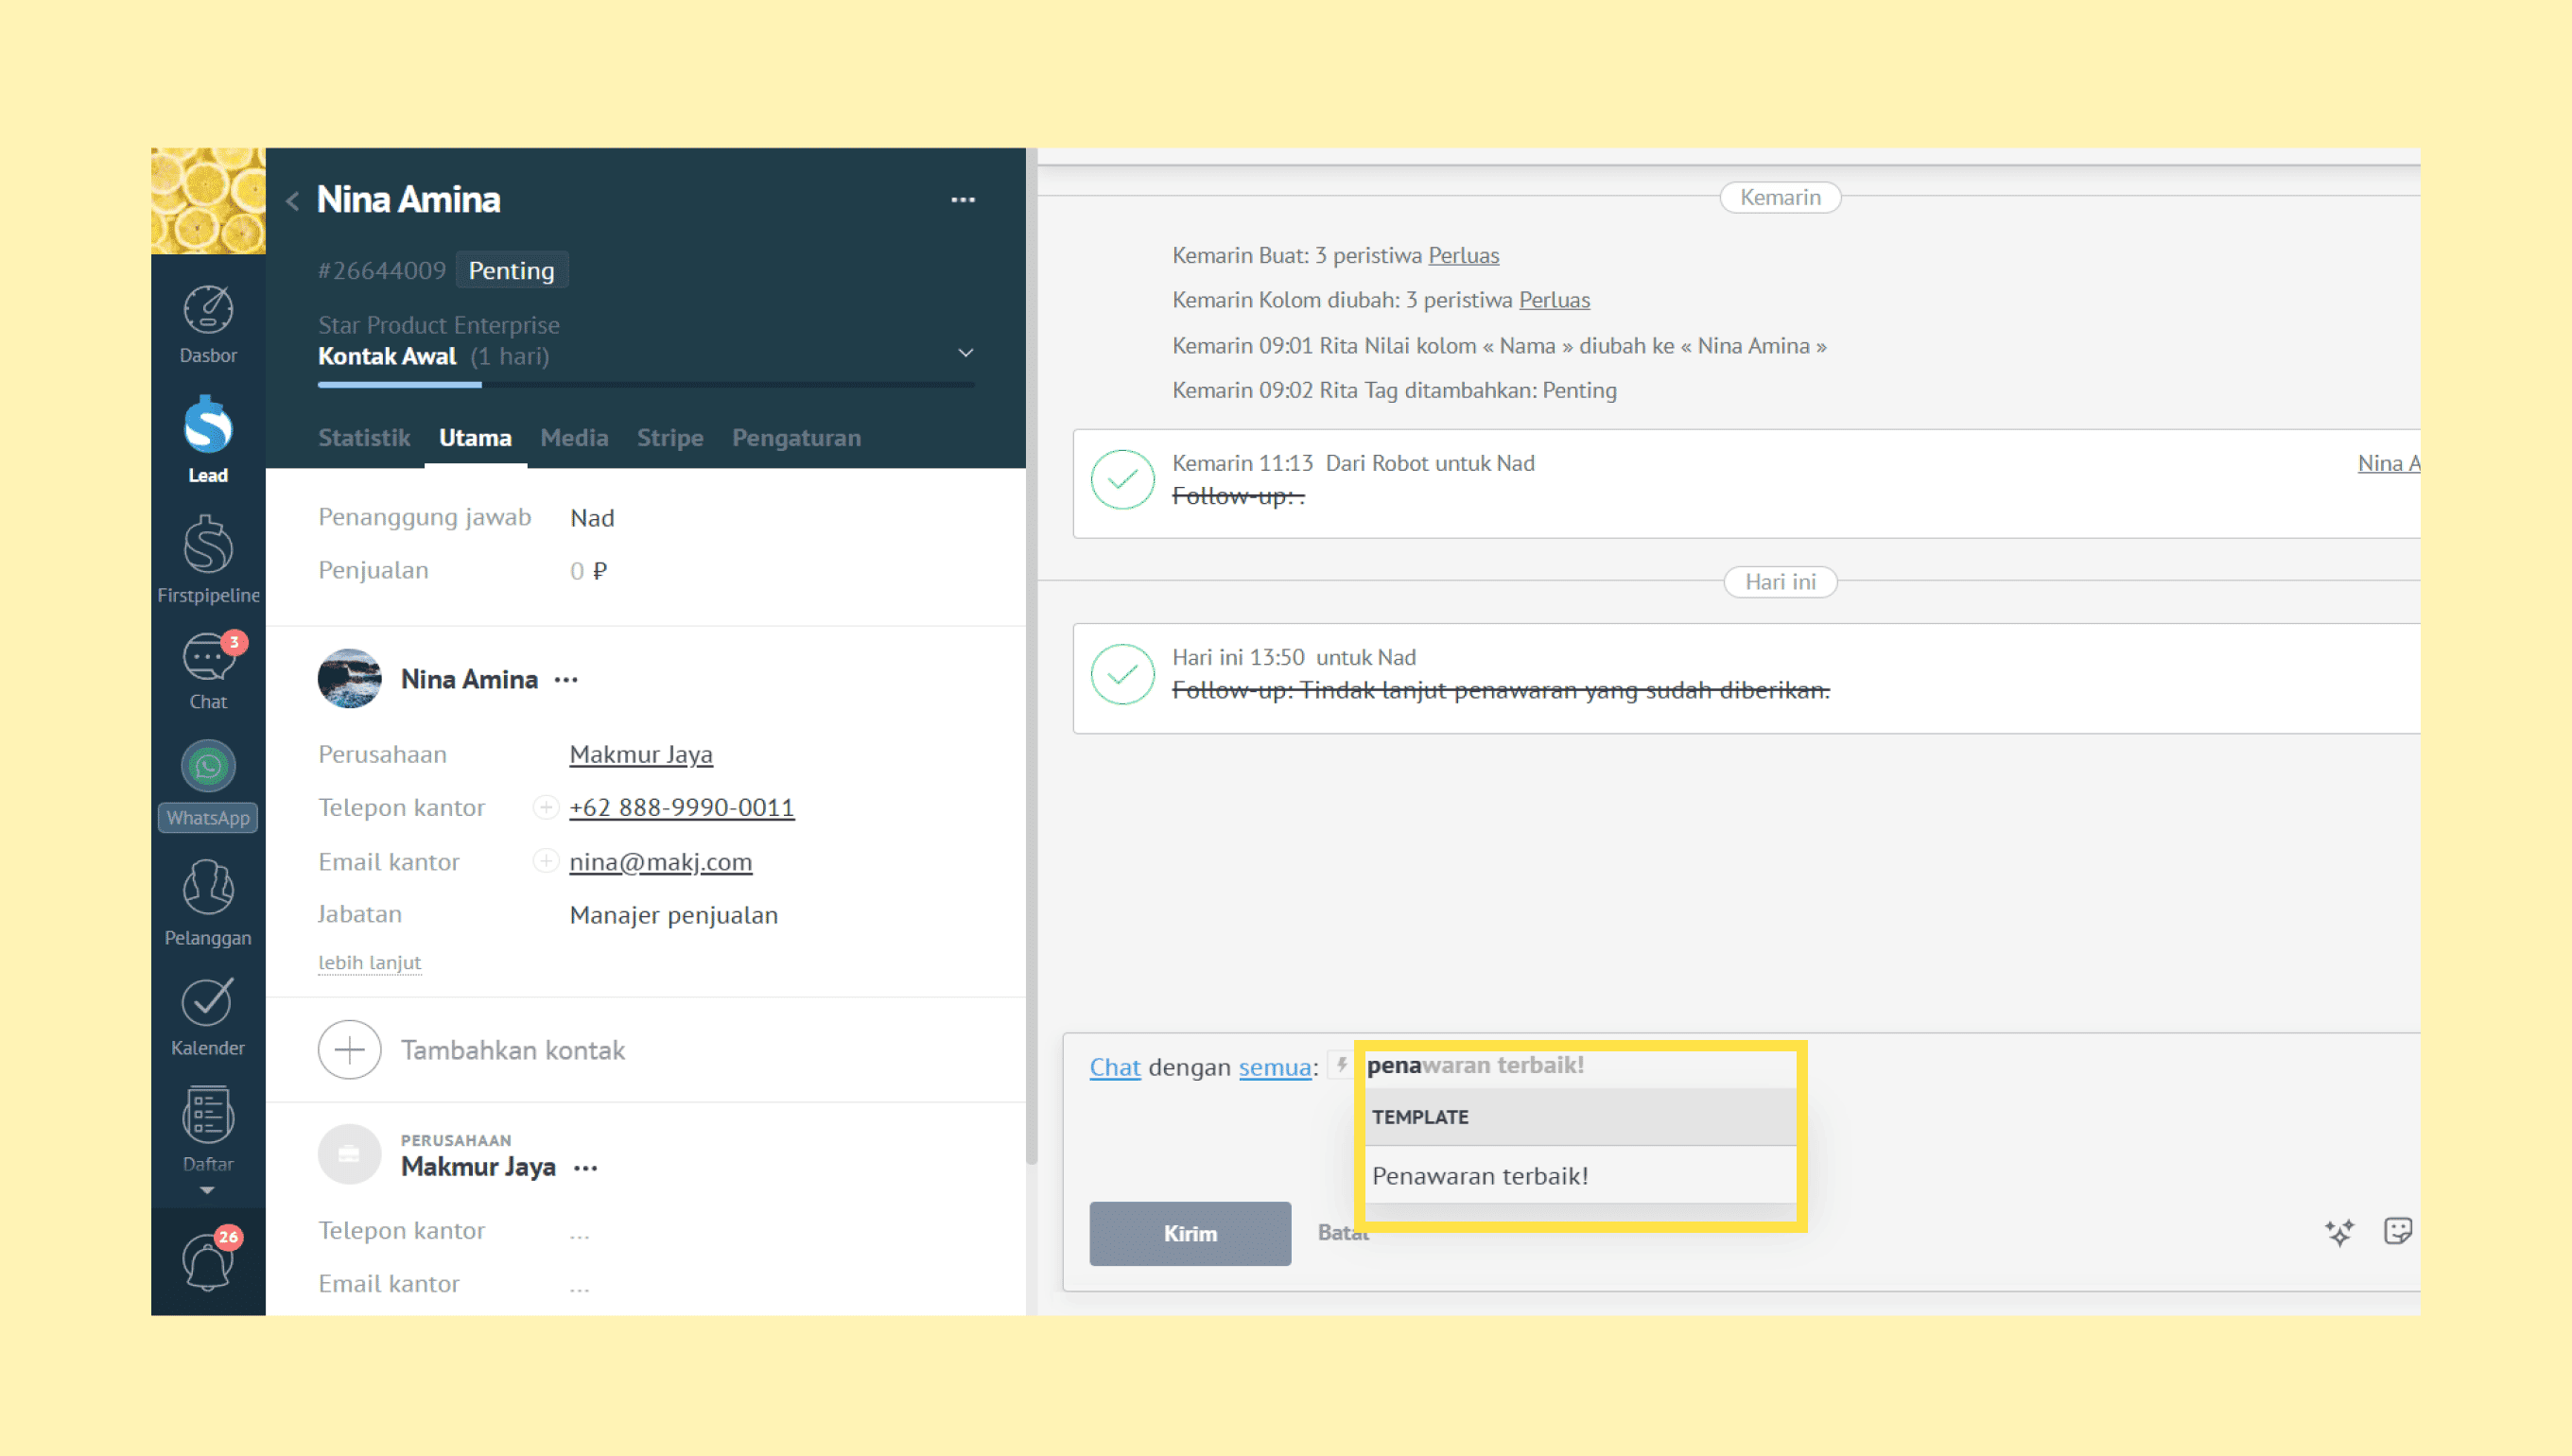Viewport: 2572px width, 1456px height.
Task: Open options dots next to contact Nina Amina
Action: click(566, 680)
